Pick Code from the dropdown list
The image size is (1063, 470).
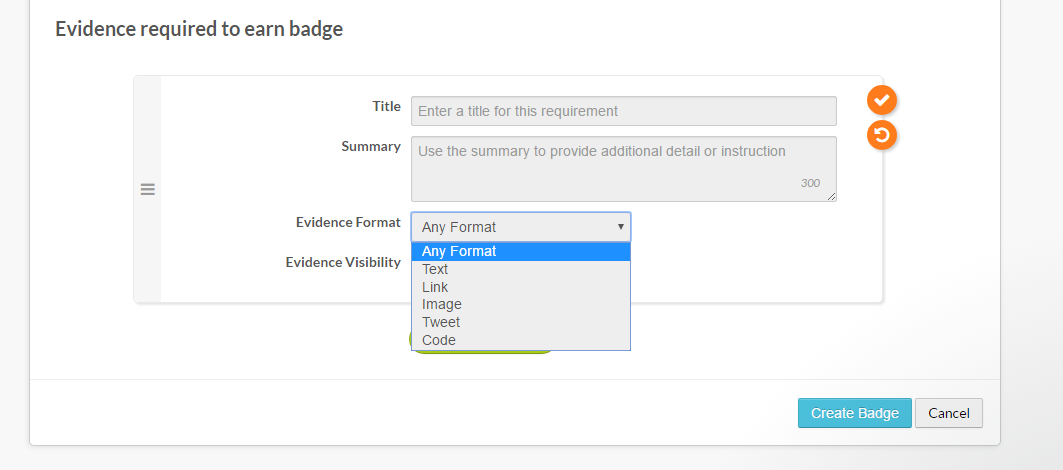[520, 340]
